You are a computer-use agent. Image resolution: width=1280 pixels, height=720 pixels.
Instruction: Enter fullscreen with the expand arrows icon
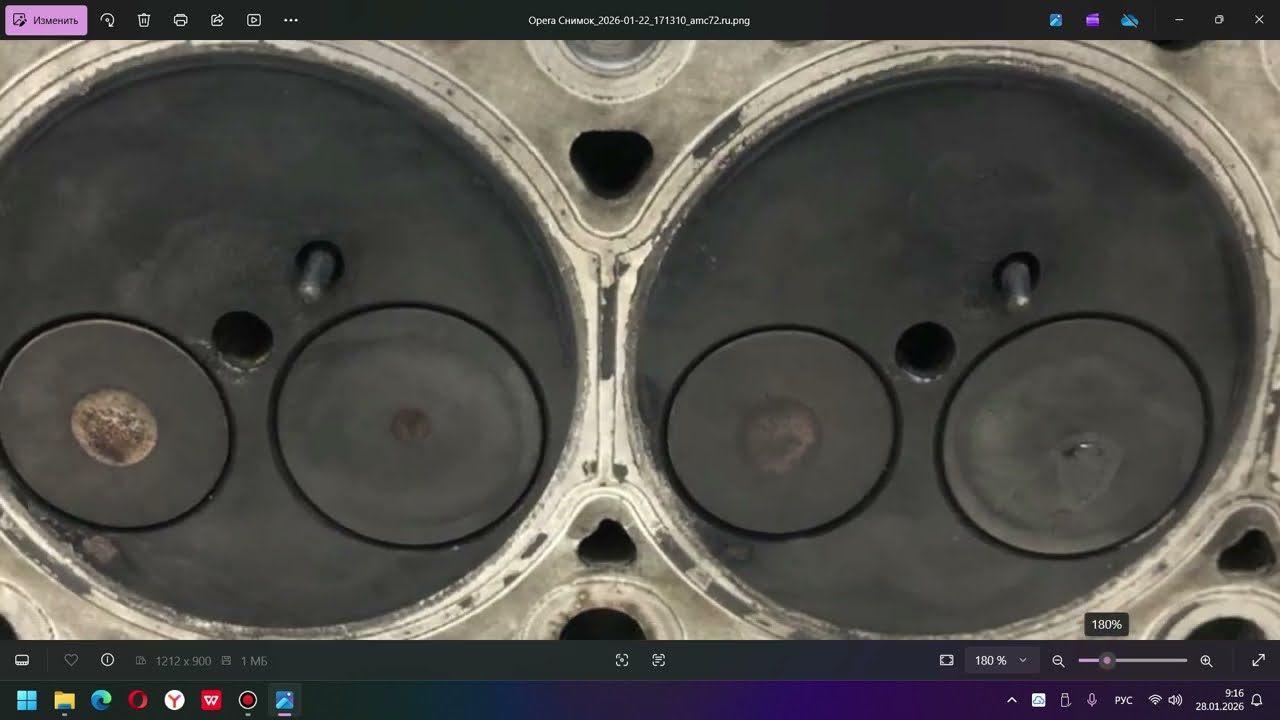coord(1259,660)
